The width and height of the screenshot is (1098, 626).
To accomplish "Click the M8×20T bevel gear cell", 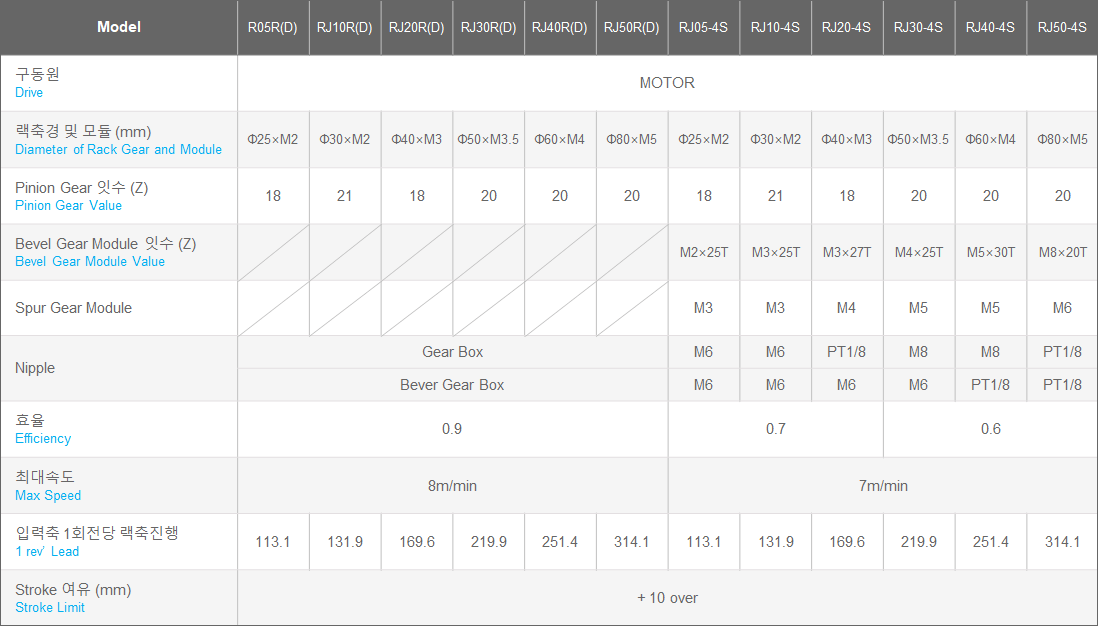I will [1062, 252].
